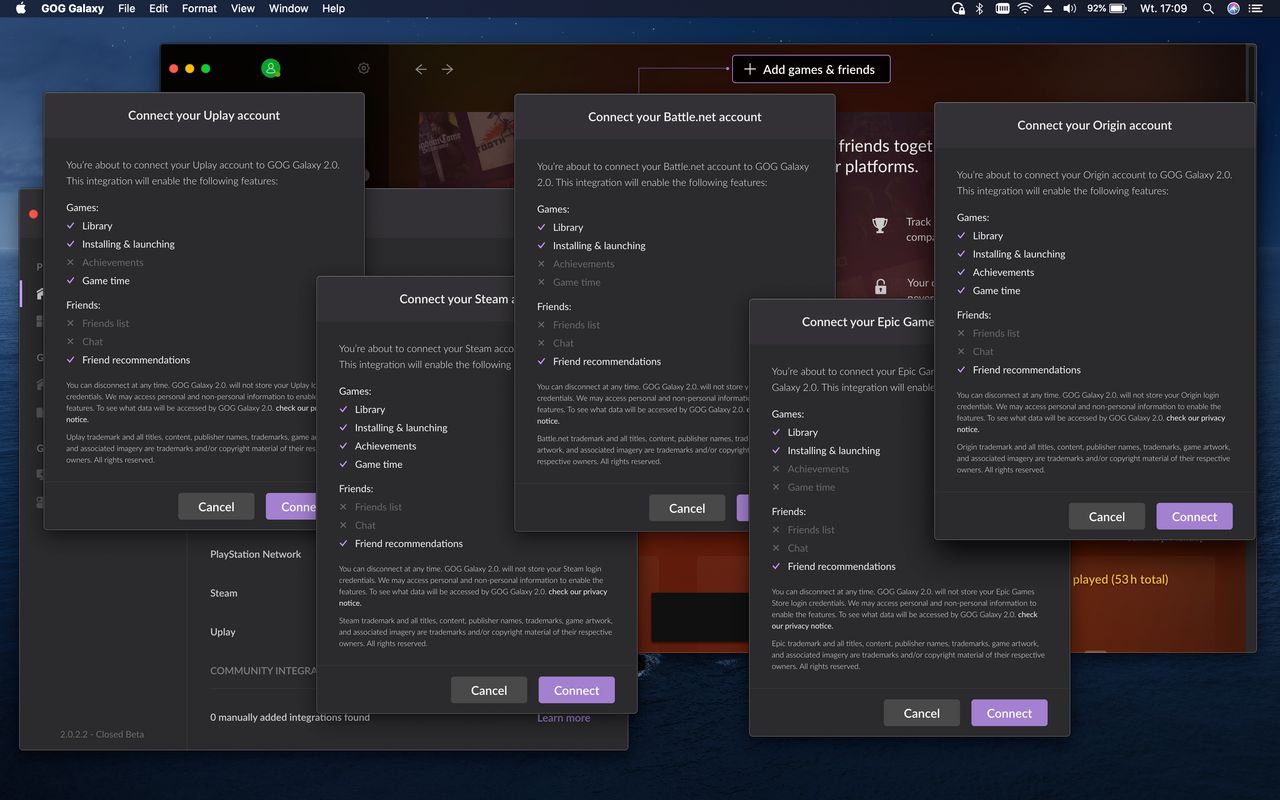Open the Format menu
1280x800 pixels.
point(199,8)
